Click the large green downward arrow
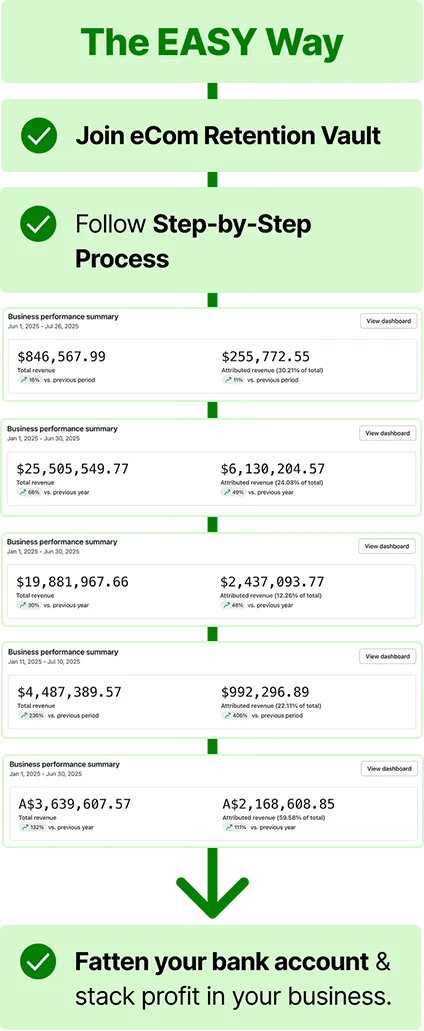Screen dimensions: 424x1031 [212, 884]
